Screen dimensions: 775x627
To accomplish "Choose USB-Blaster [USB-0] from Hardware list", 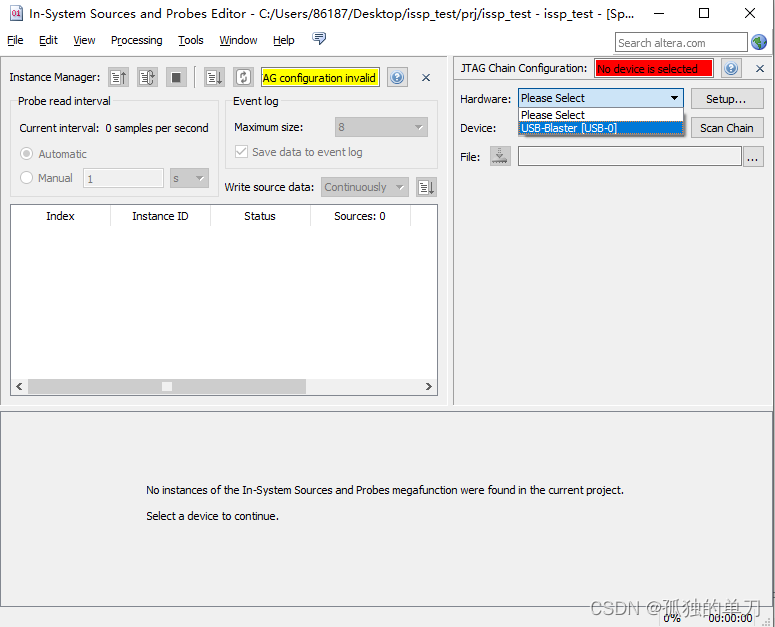I will 601,128.
